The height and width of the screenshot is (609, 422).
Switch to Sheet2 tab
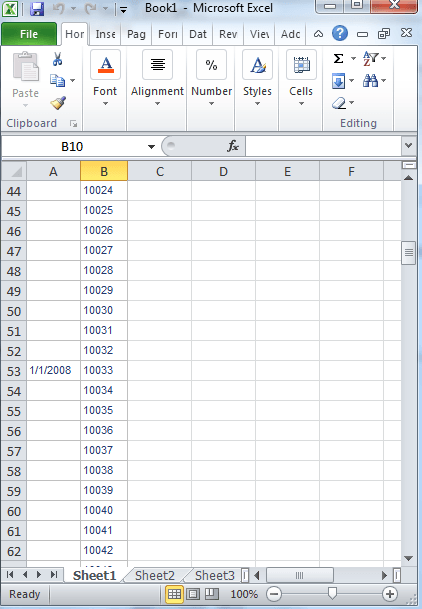click(155, 575)
